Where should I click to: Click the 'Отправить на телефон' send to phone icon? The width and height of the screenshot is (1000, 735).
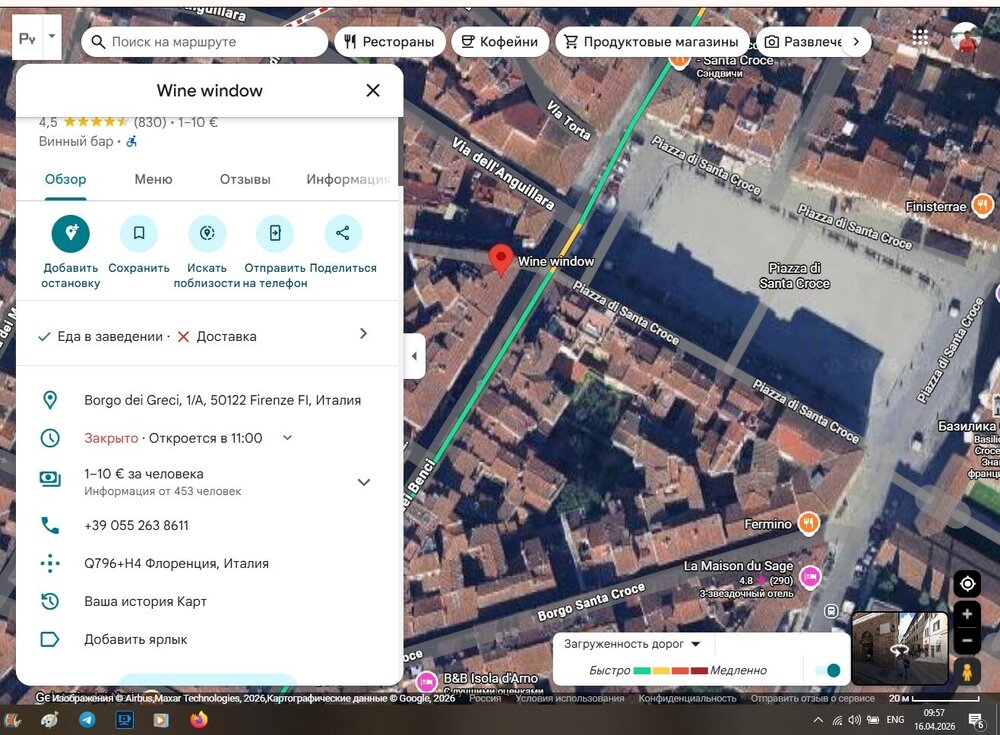(275, 233)
